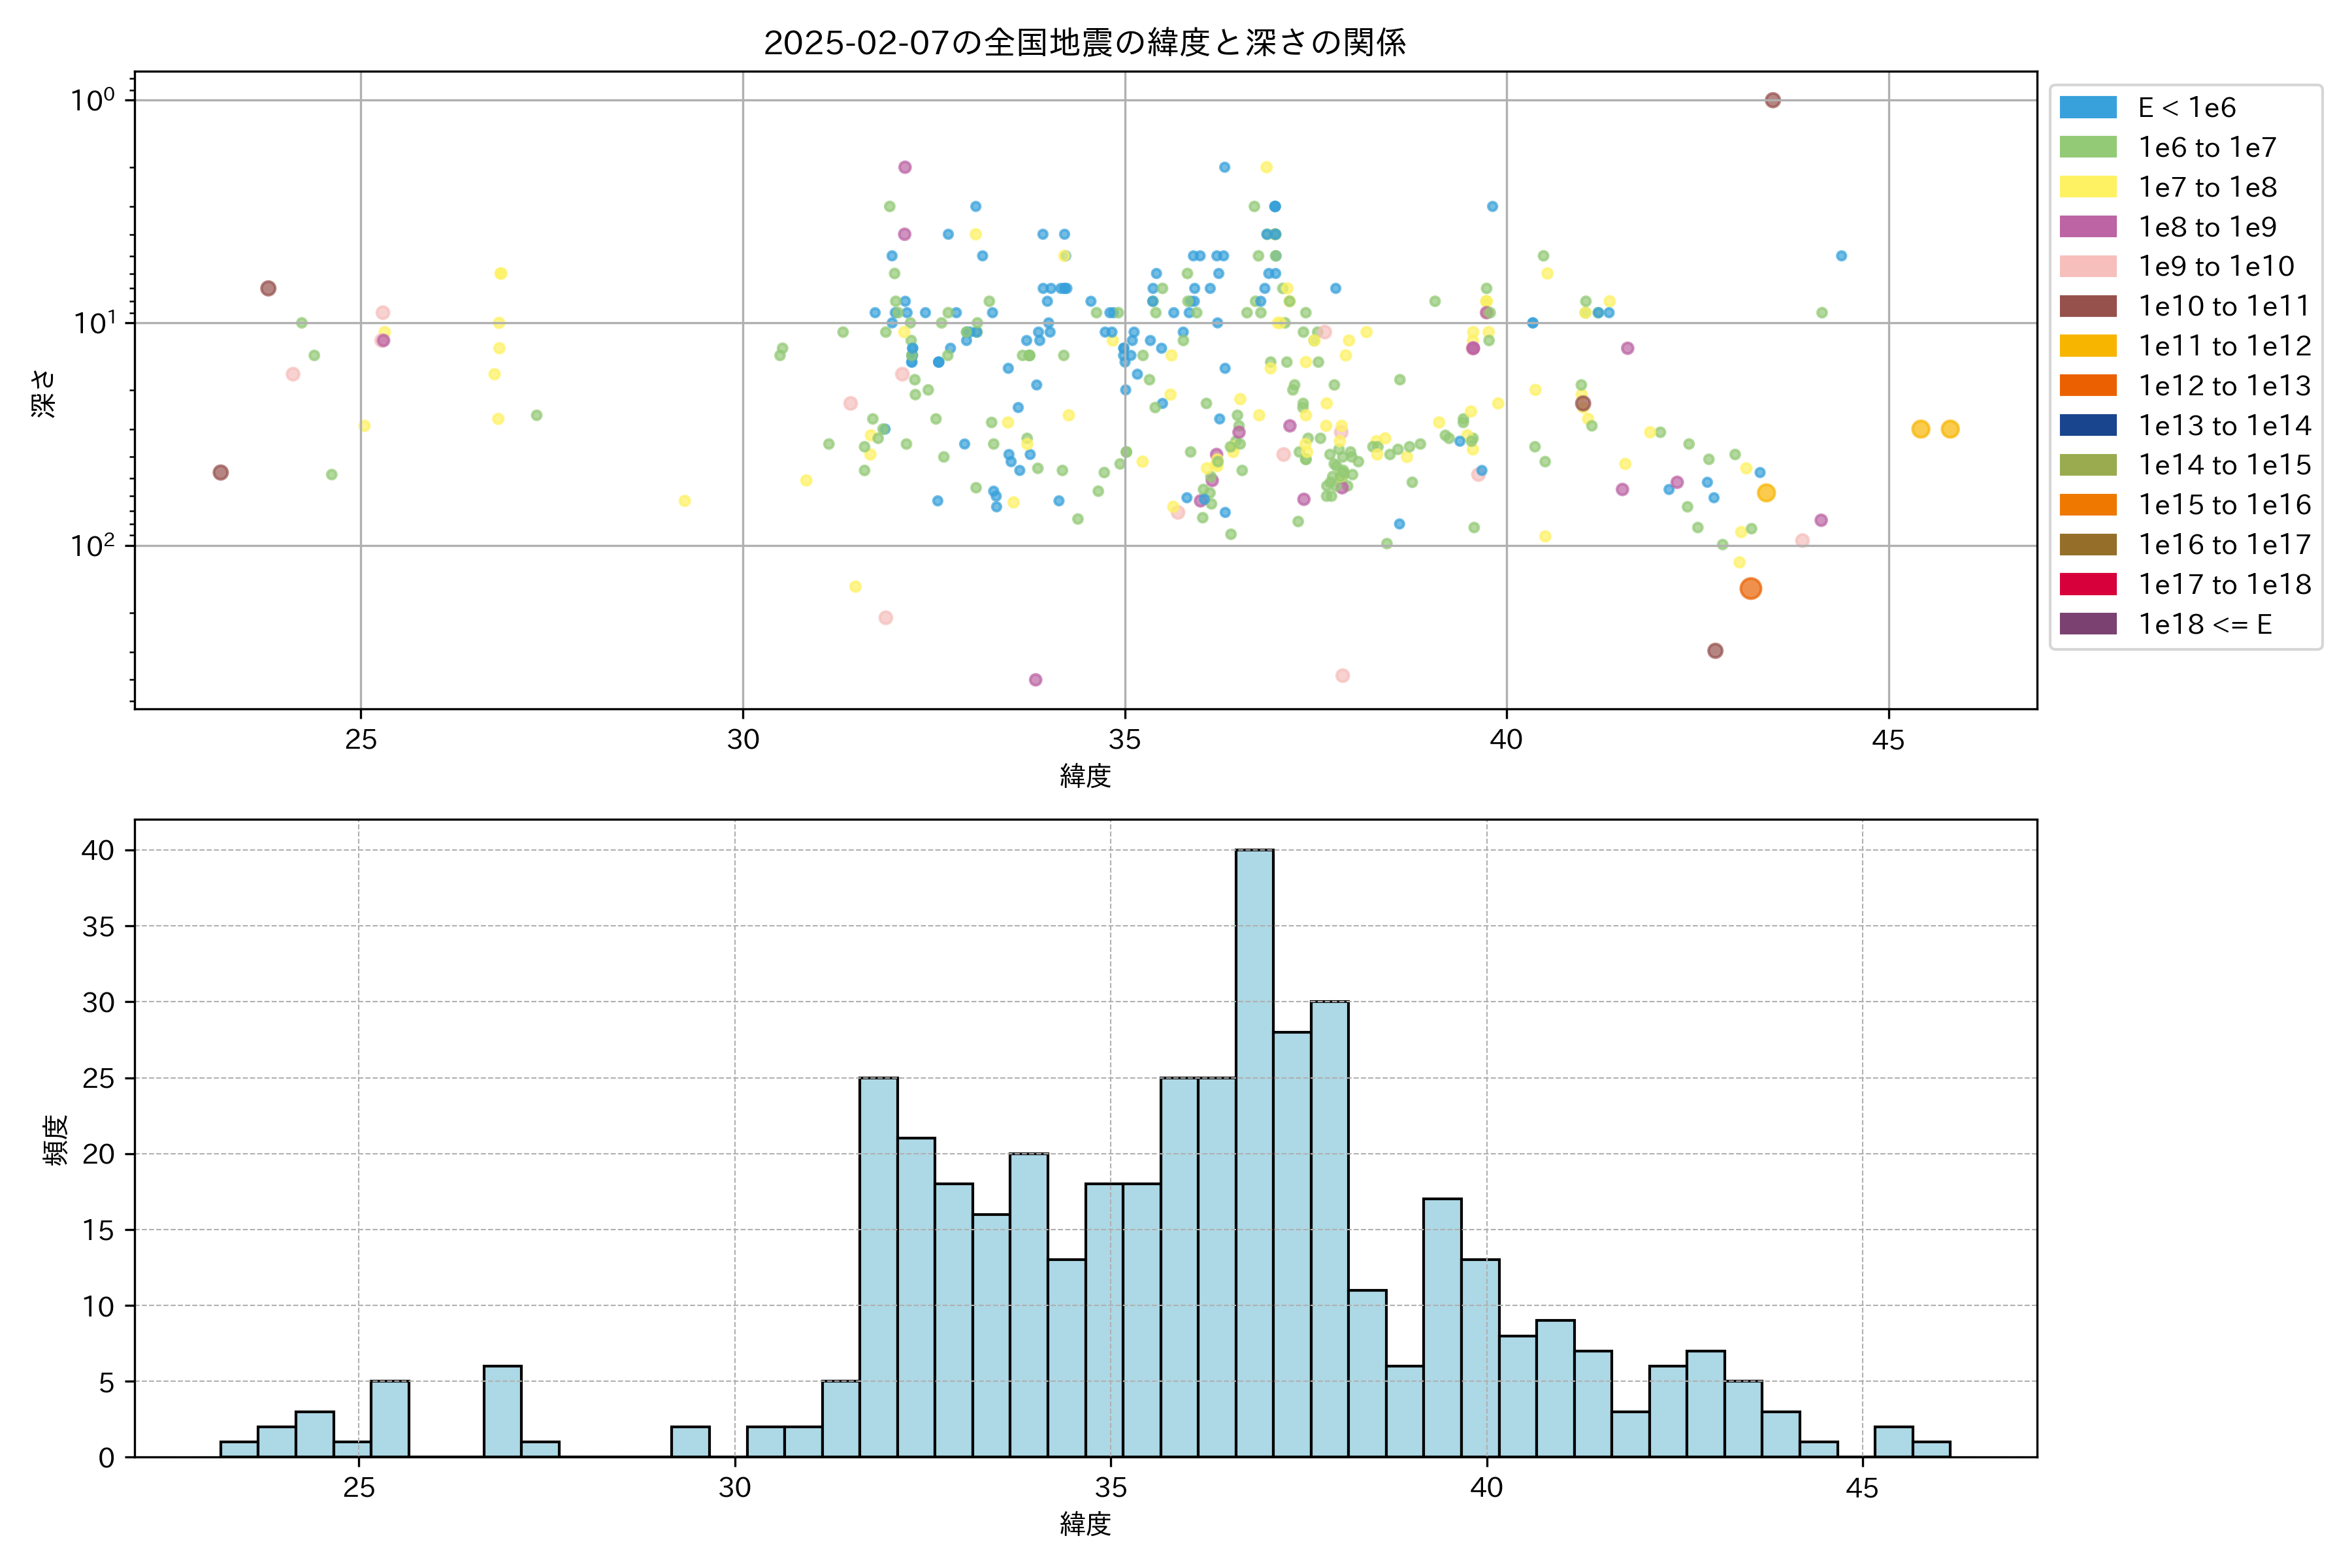Click the pink '1e9 to 1e10' legend swatch

pyautogui.click(x=2087, y=266)
